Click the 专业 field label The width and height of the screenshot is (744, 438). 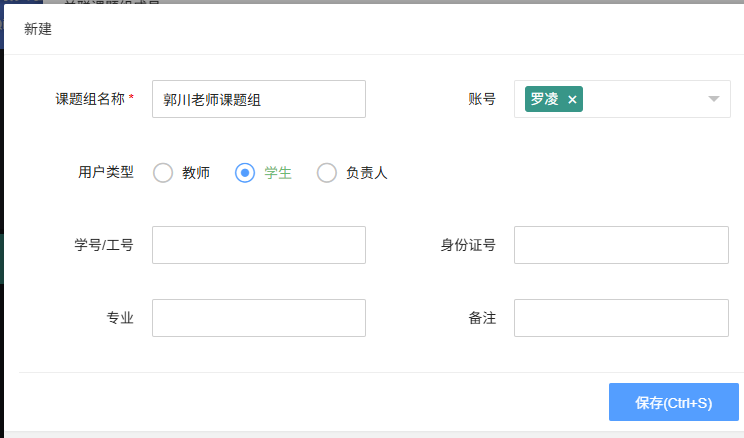pyautogui.click(x=120, y=318)
